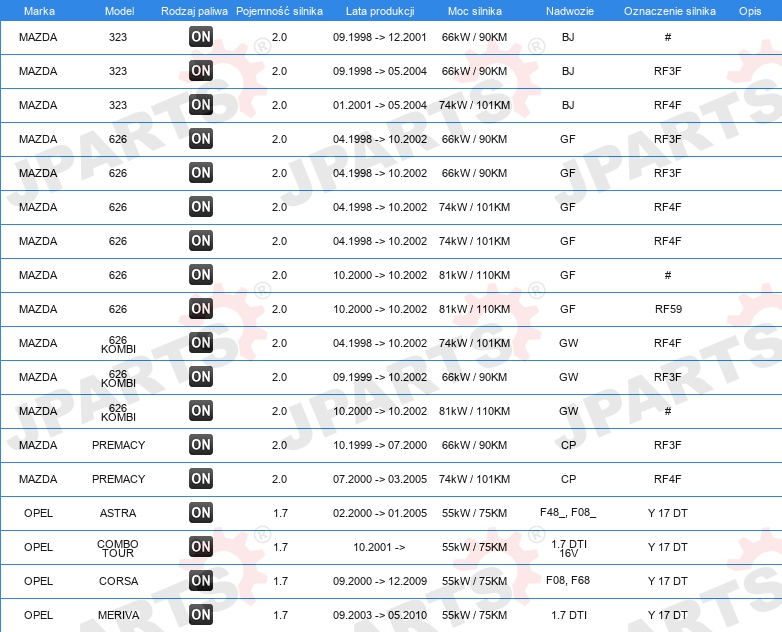782x632 pixels.
Task: Click the Rodzaj paliwa column header
Action: tap(195, 11)
